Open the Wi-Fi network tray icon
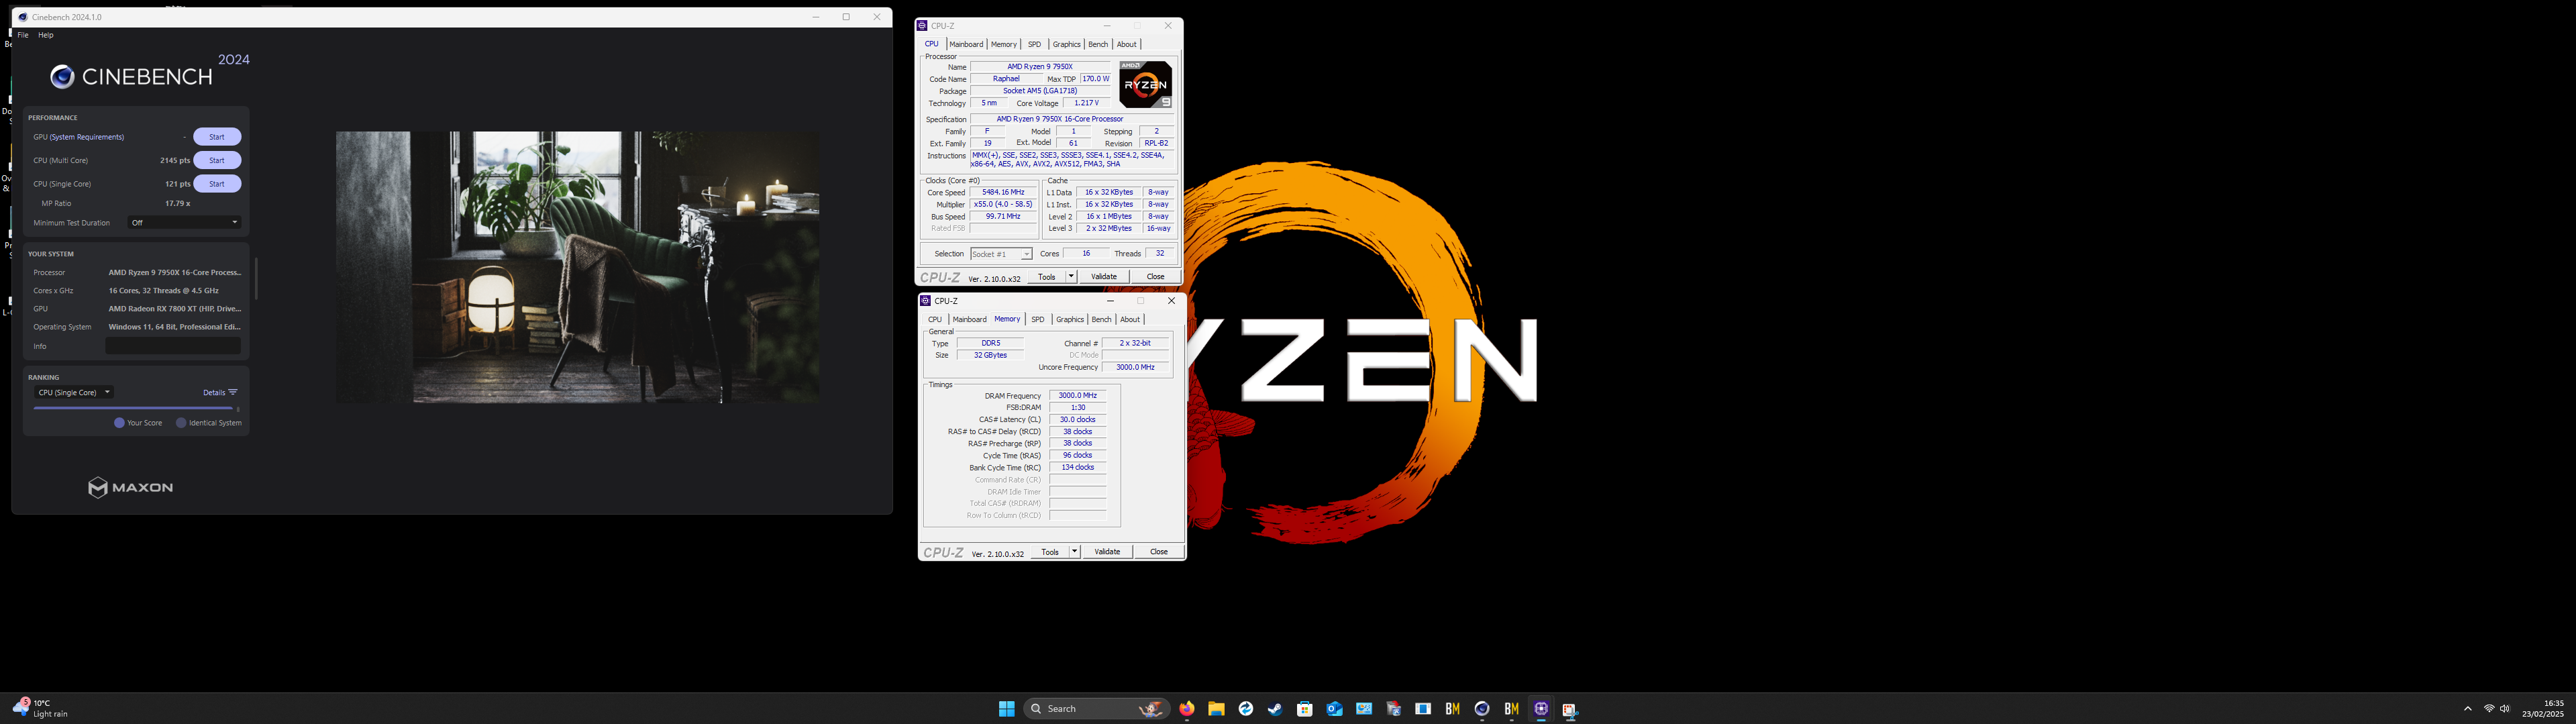Screen dimensions: 2576x724 point(2489,709)
